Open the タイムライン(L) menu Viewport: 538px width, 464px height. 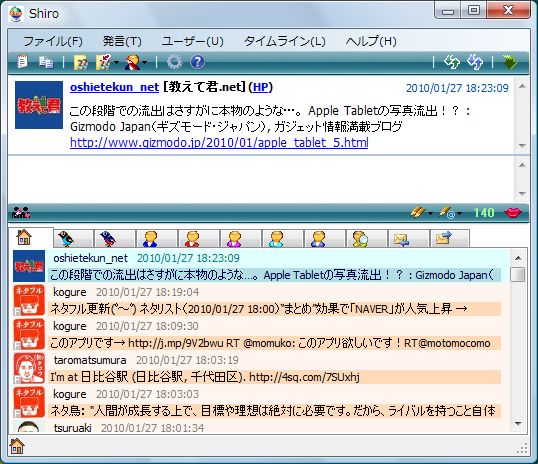(284, 41)
